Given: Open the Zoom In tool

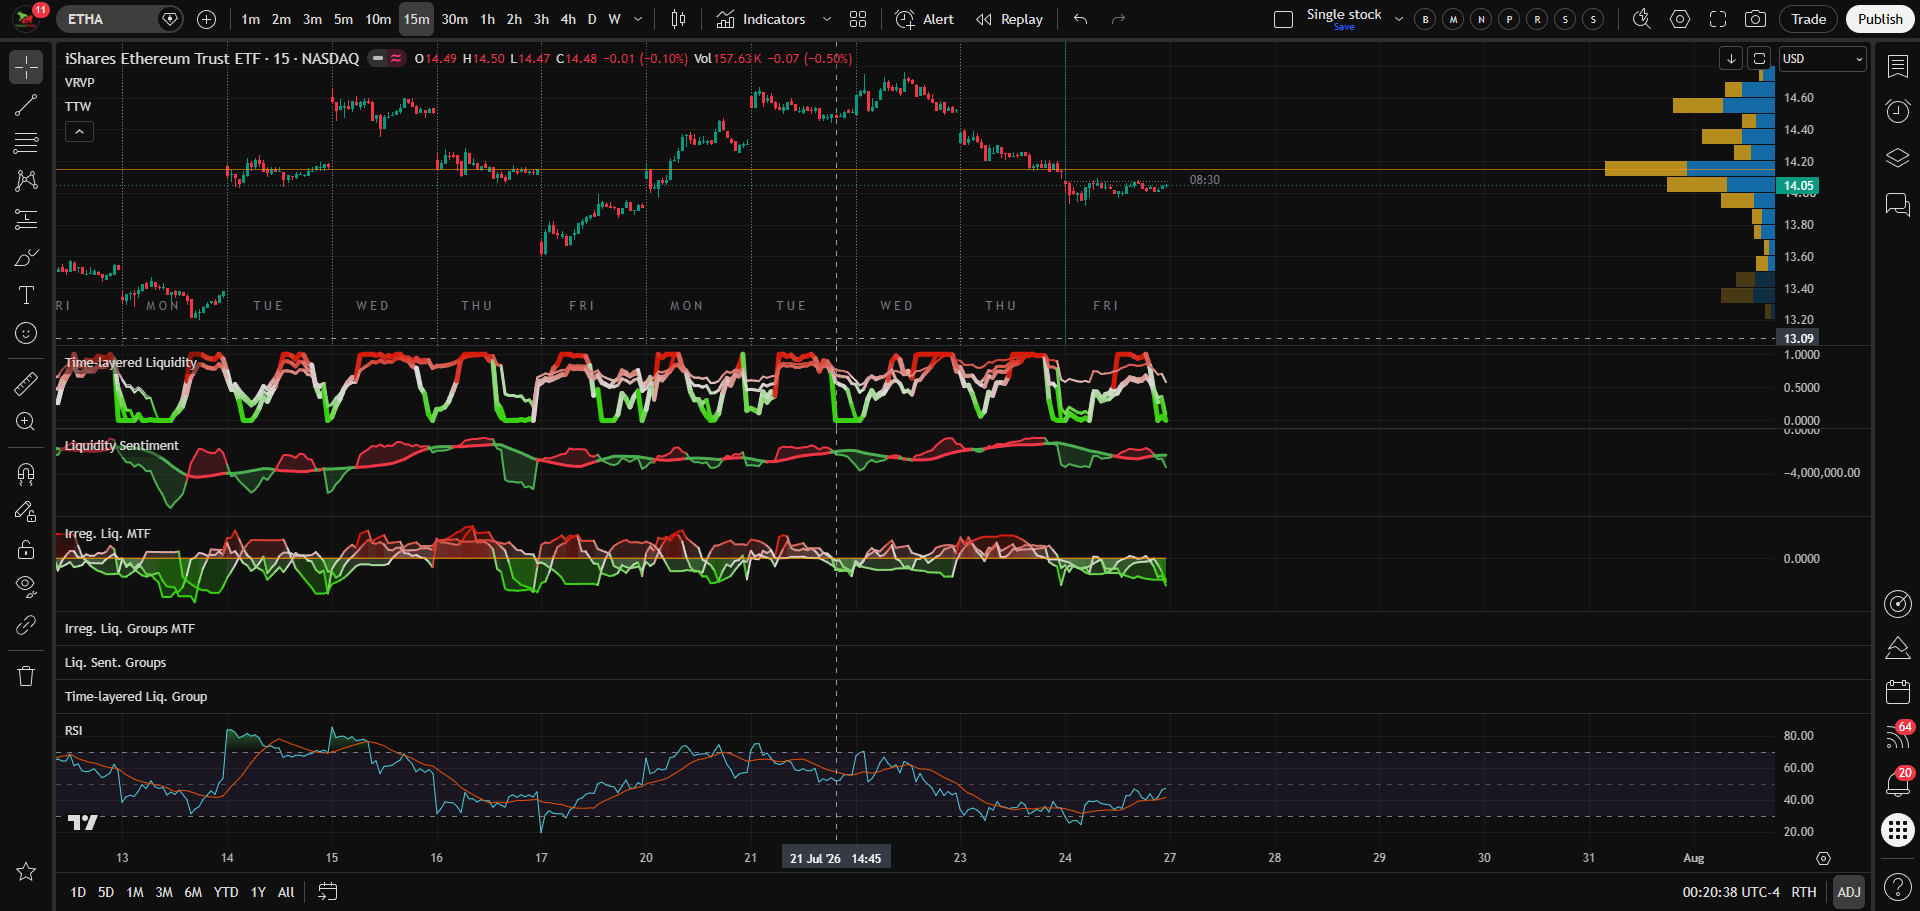Looking at the screenshot, I should (x=26, y=421).
